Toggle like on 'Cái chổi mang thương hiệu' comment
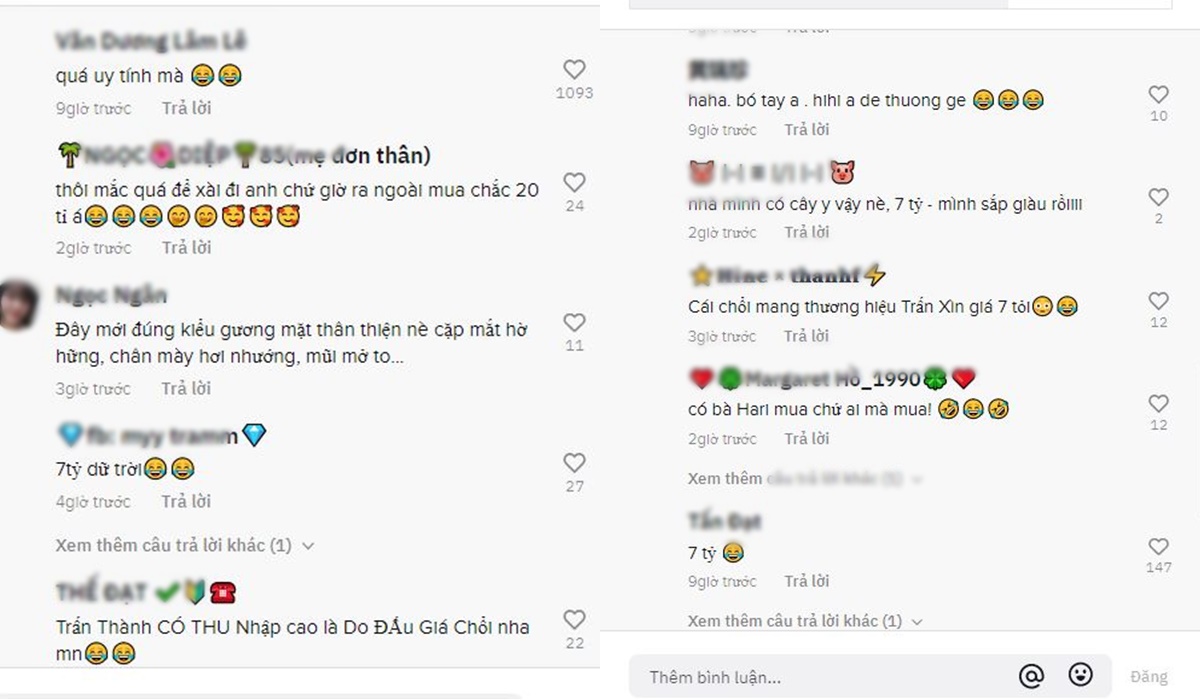The height and width of the screenshot is (700, 1200). click(x=1158, y=300)
